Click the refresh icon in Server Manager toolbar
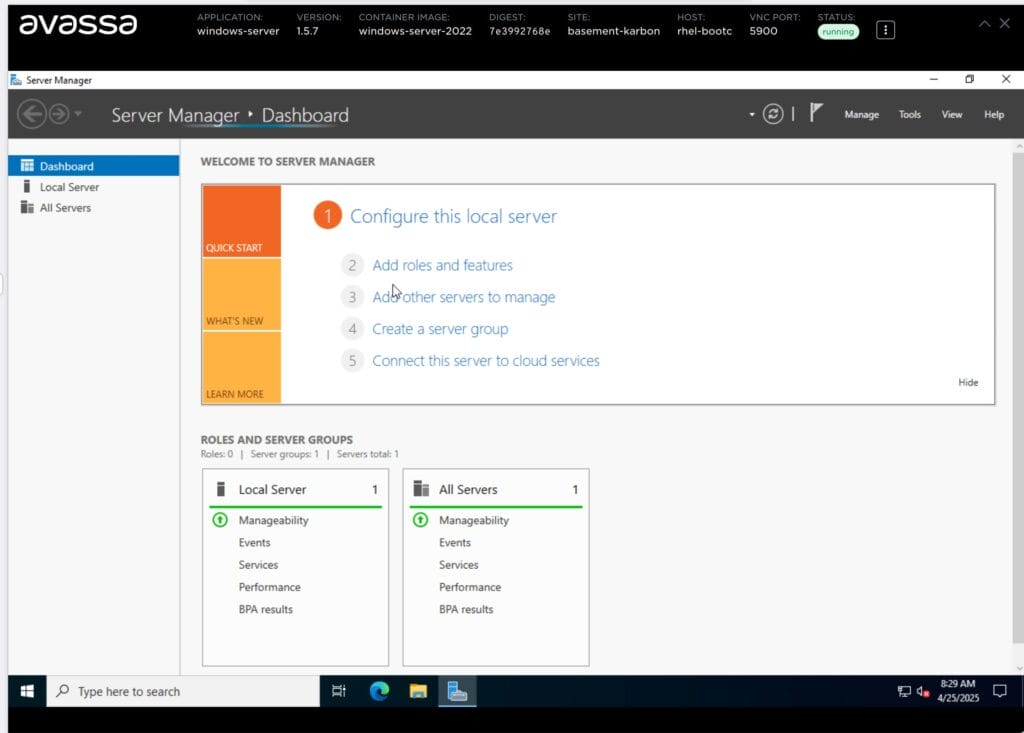 click(x=773, y=113)
